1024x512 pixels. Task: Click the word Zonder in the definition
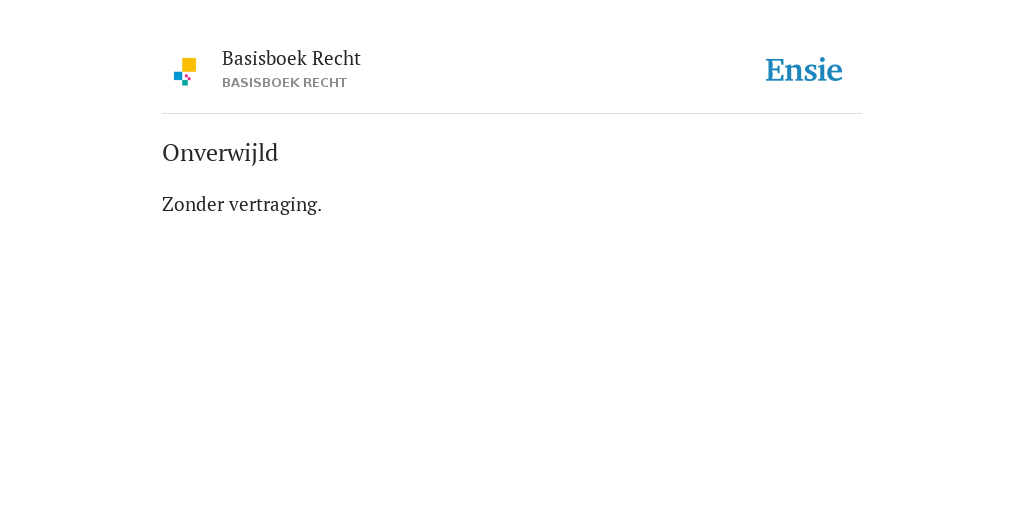193,204
